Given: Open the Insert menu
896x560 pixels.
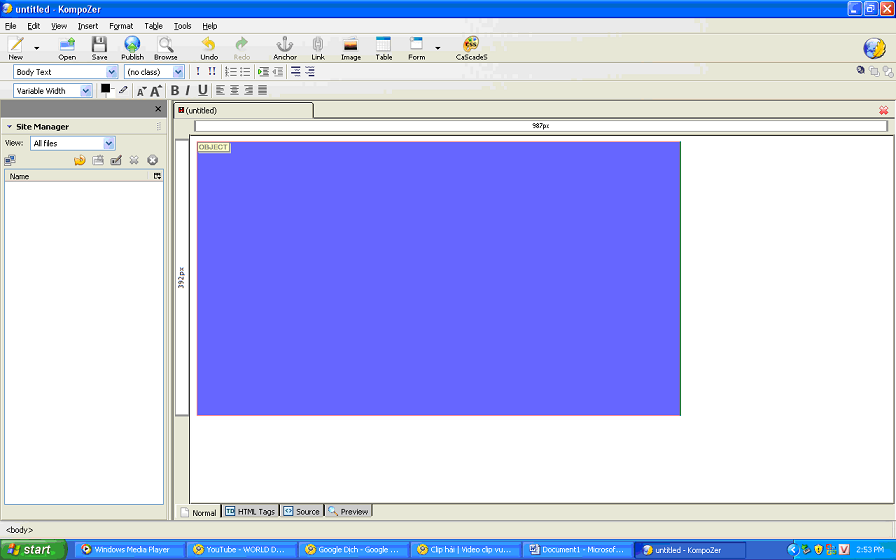Looking at the screenshot, I should tap(88, 26).
